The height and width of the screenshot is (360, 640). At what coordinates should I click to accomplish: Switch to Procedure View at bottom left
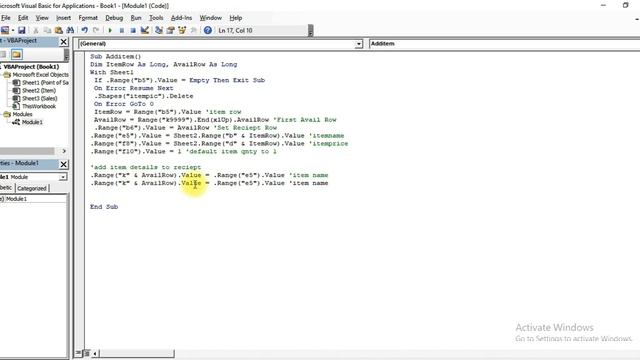pos(79,353)
